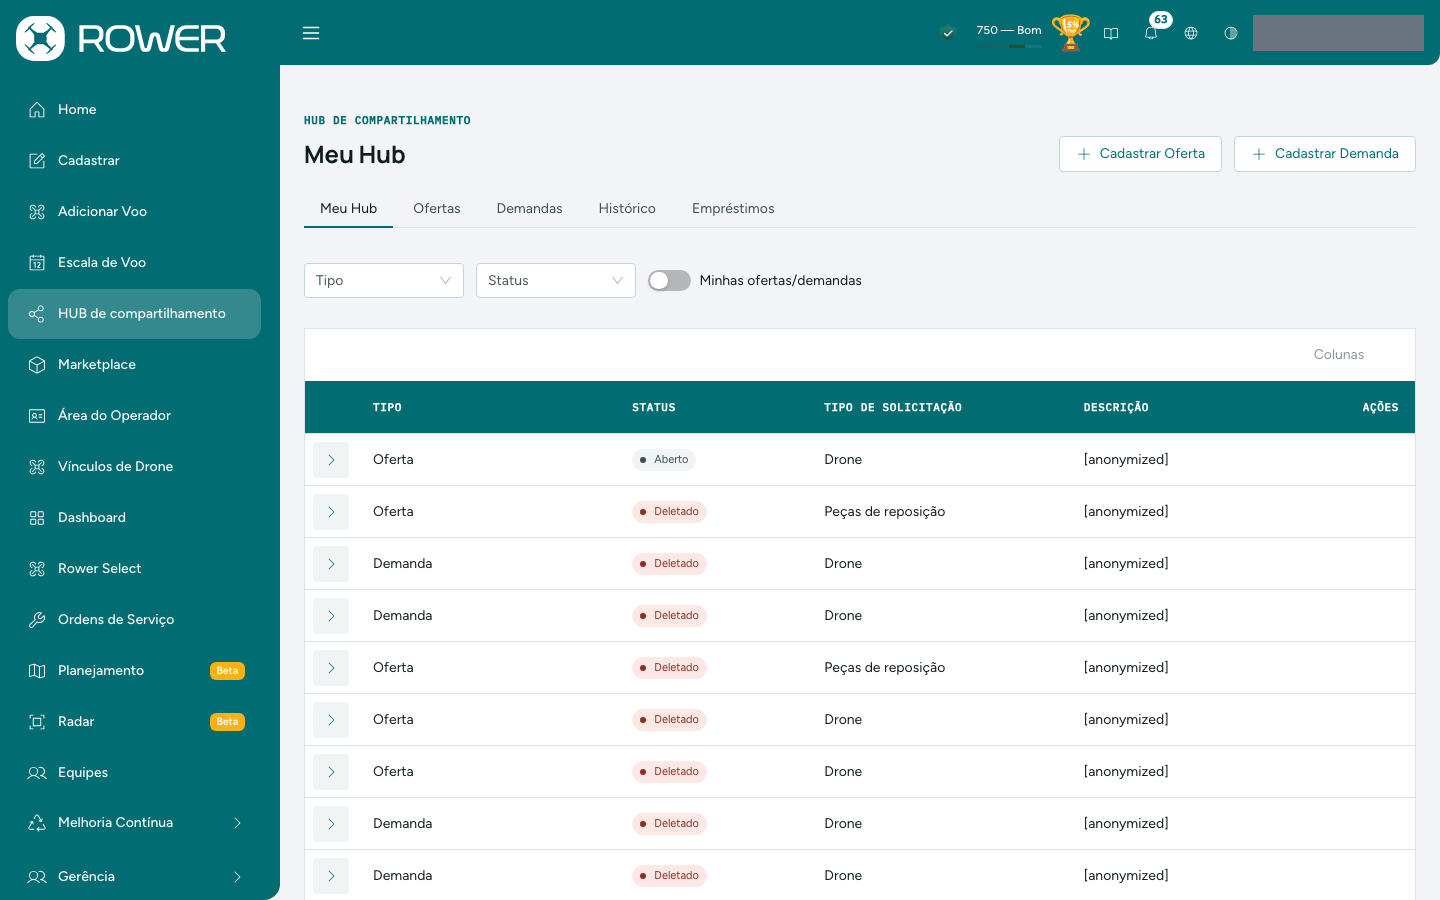Click the DESCRIÇÃO column header
This screenshot has height=900, width=1440.
point(1116,407)
